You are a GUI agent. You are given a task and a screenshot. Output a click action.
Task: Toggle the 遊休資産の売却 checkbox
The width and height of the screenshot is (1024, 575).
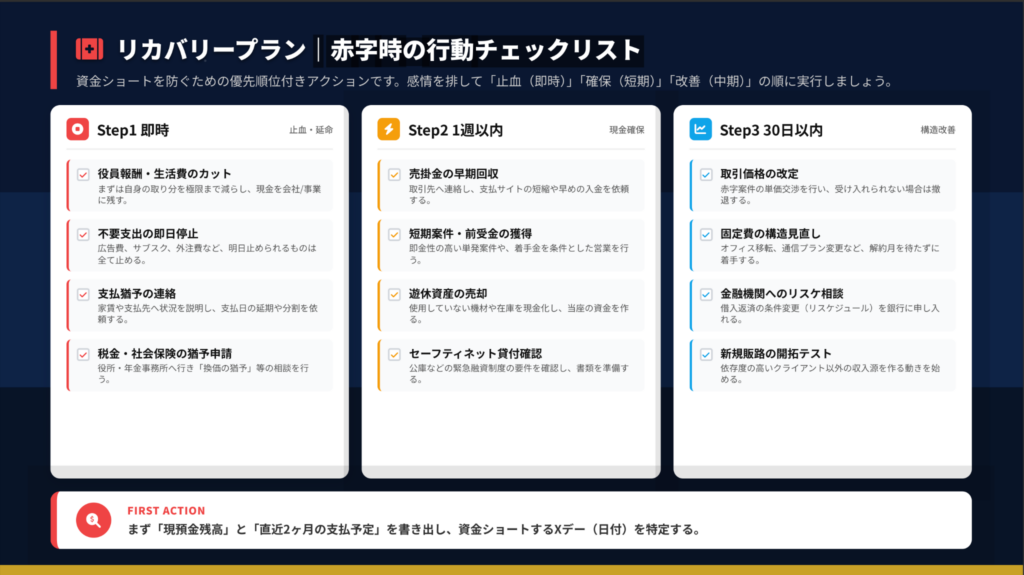tap(395, 294)
